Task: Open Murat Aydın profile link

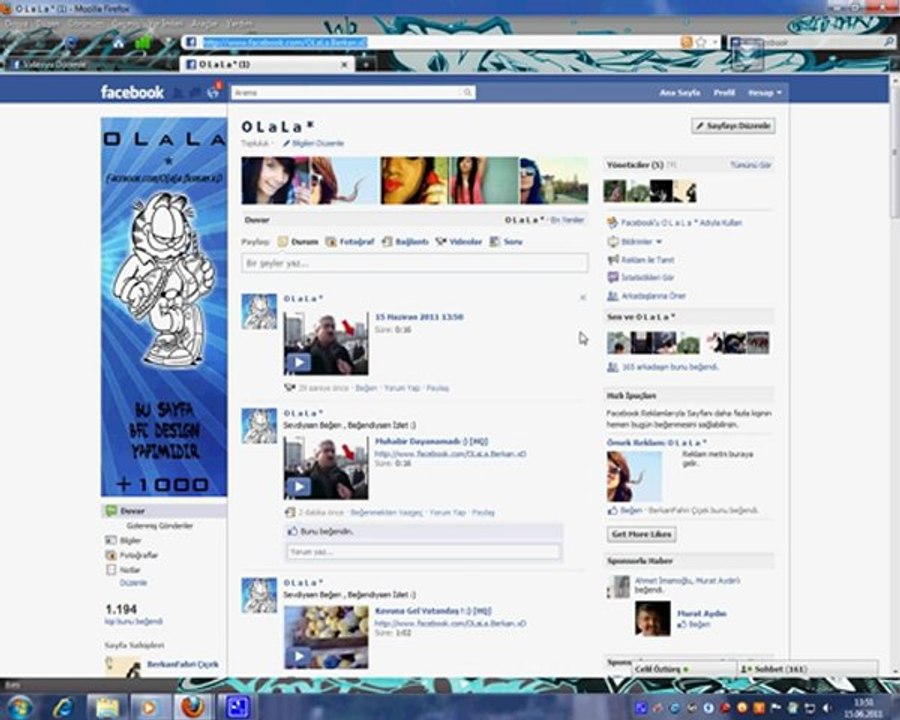Action: click(x=701, y=613)
